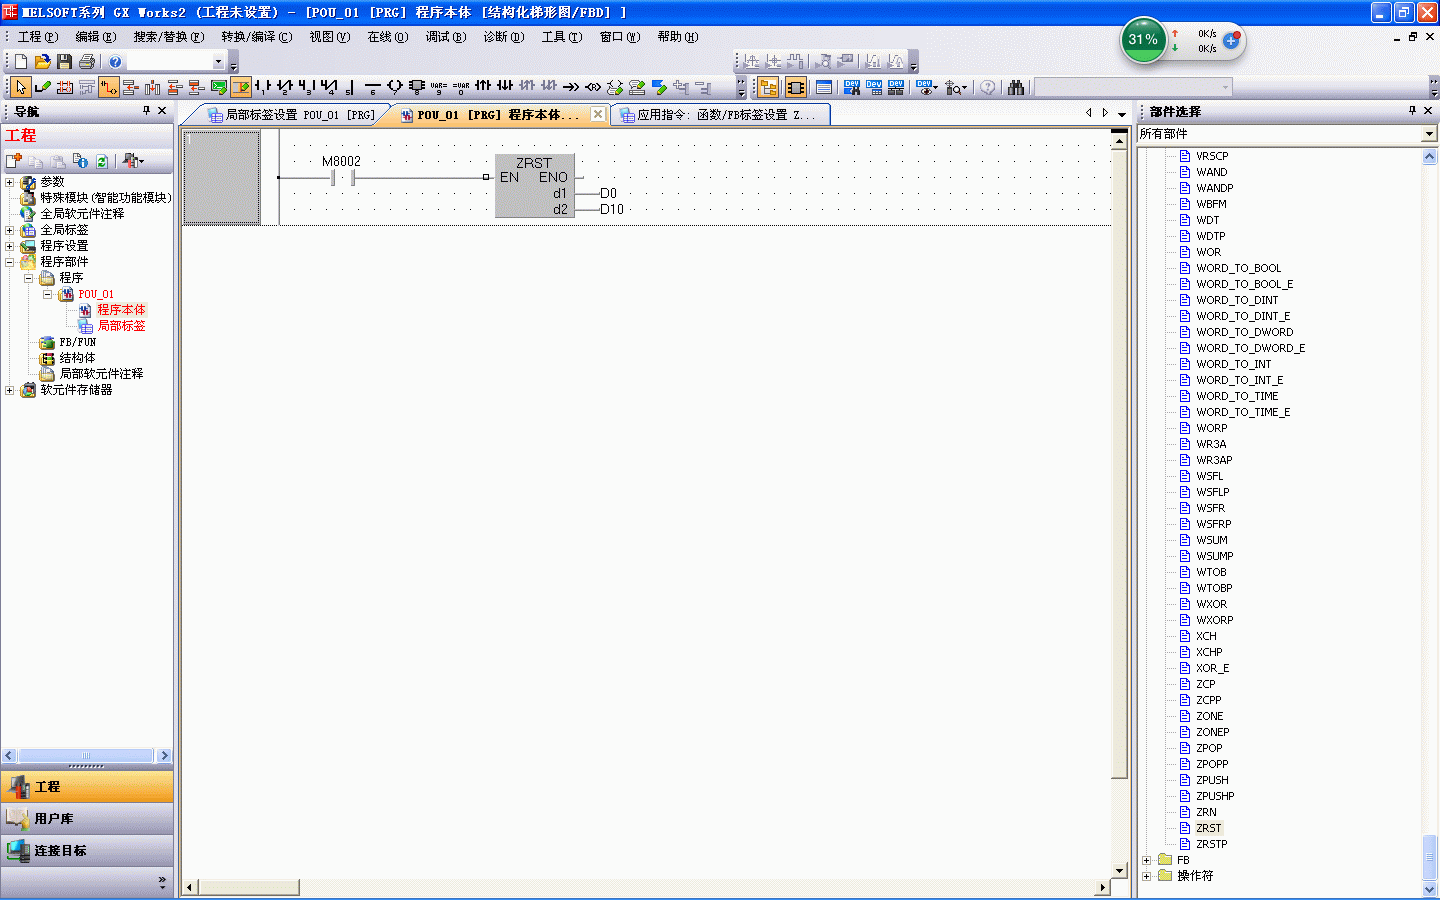Toggle the navigation window view button
The image size is (1440, 900).
coord(768,88)
